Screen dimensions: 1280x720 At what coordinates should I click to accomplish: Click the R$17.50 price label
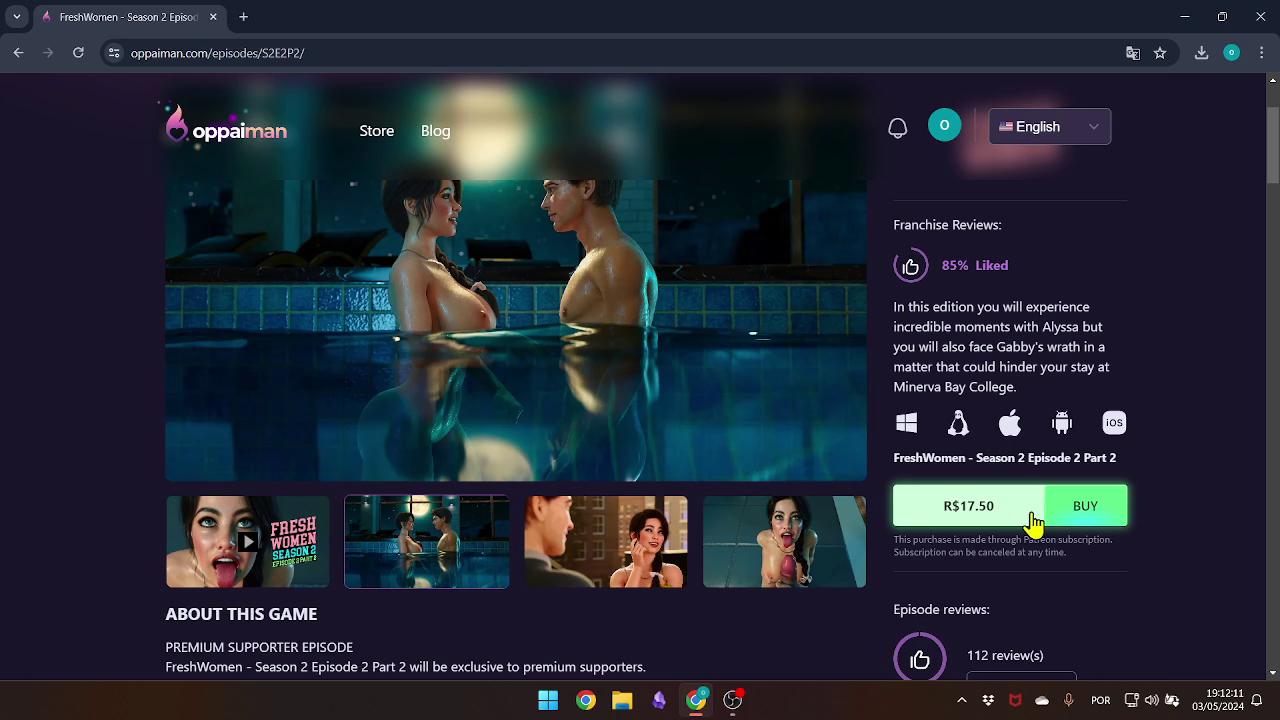coord(969,506)
